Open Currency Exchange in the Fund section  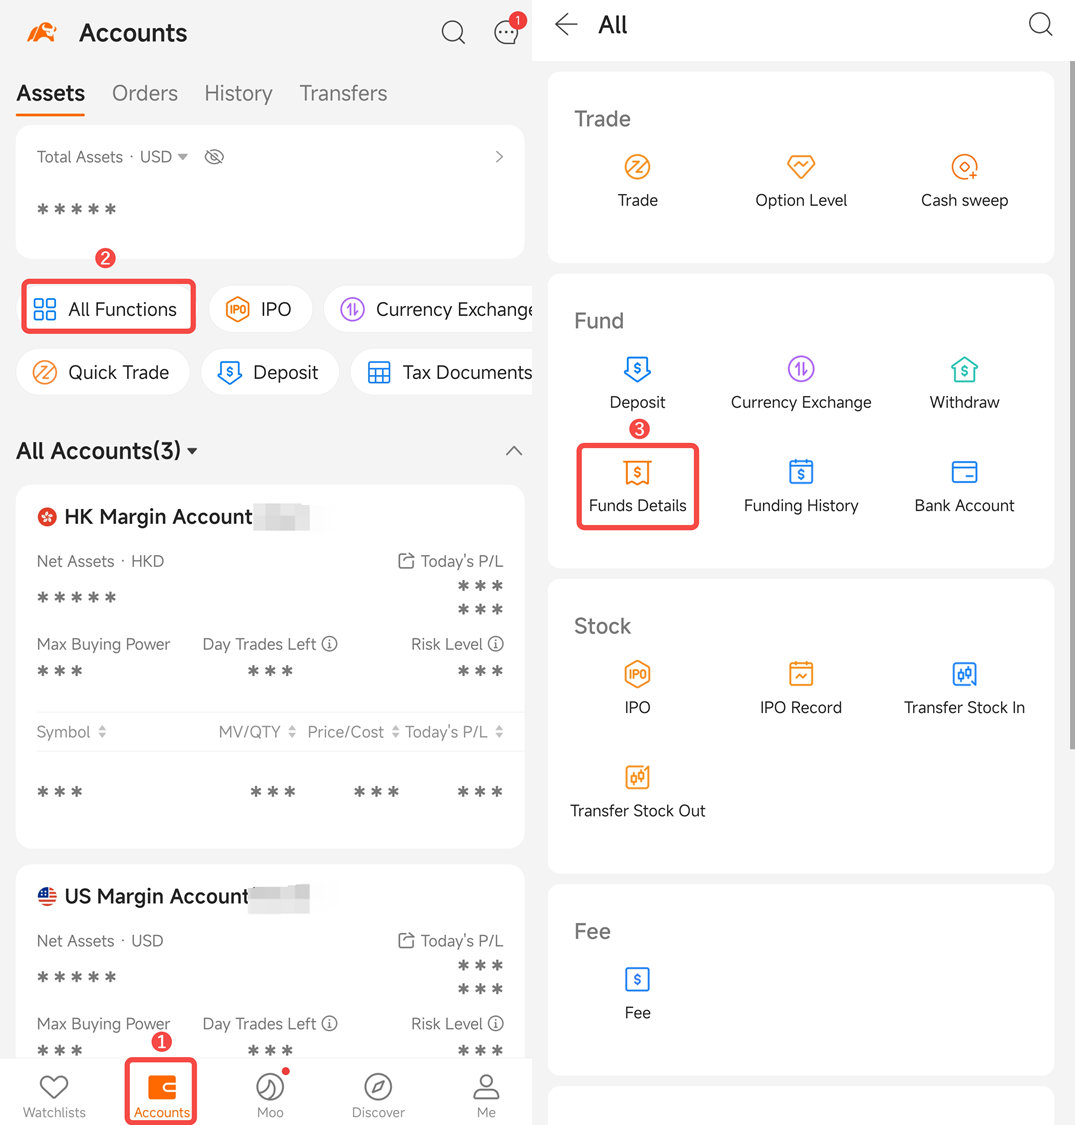coord(801,383)
